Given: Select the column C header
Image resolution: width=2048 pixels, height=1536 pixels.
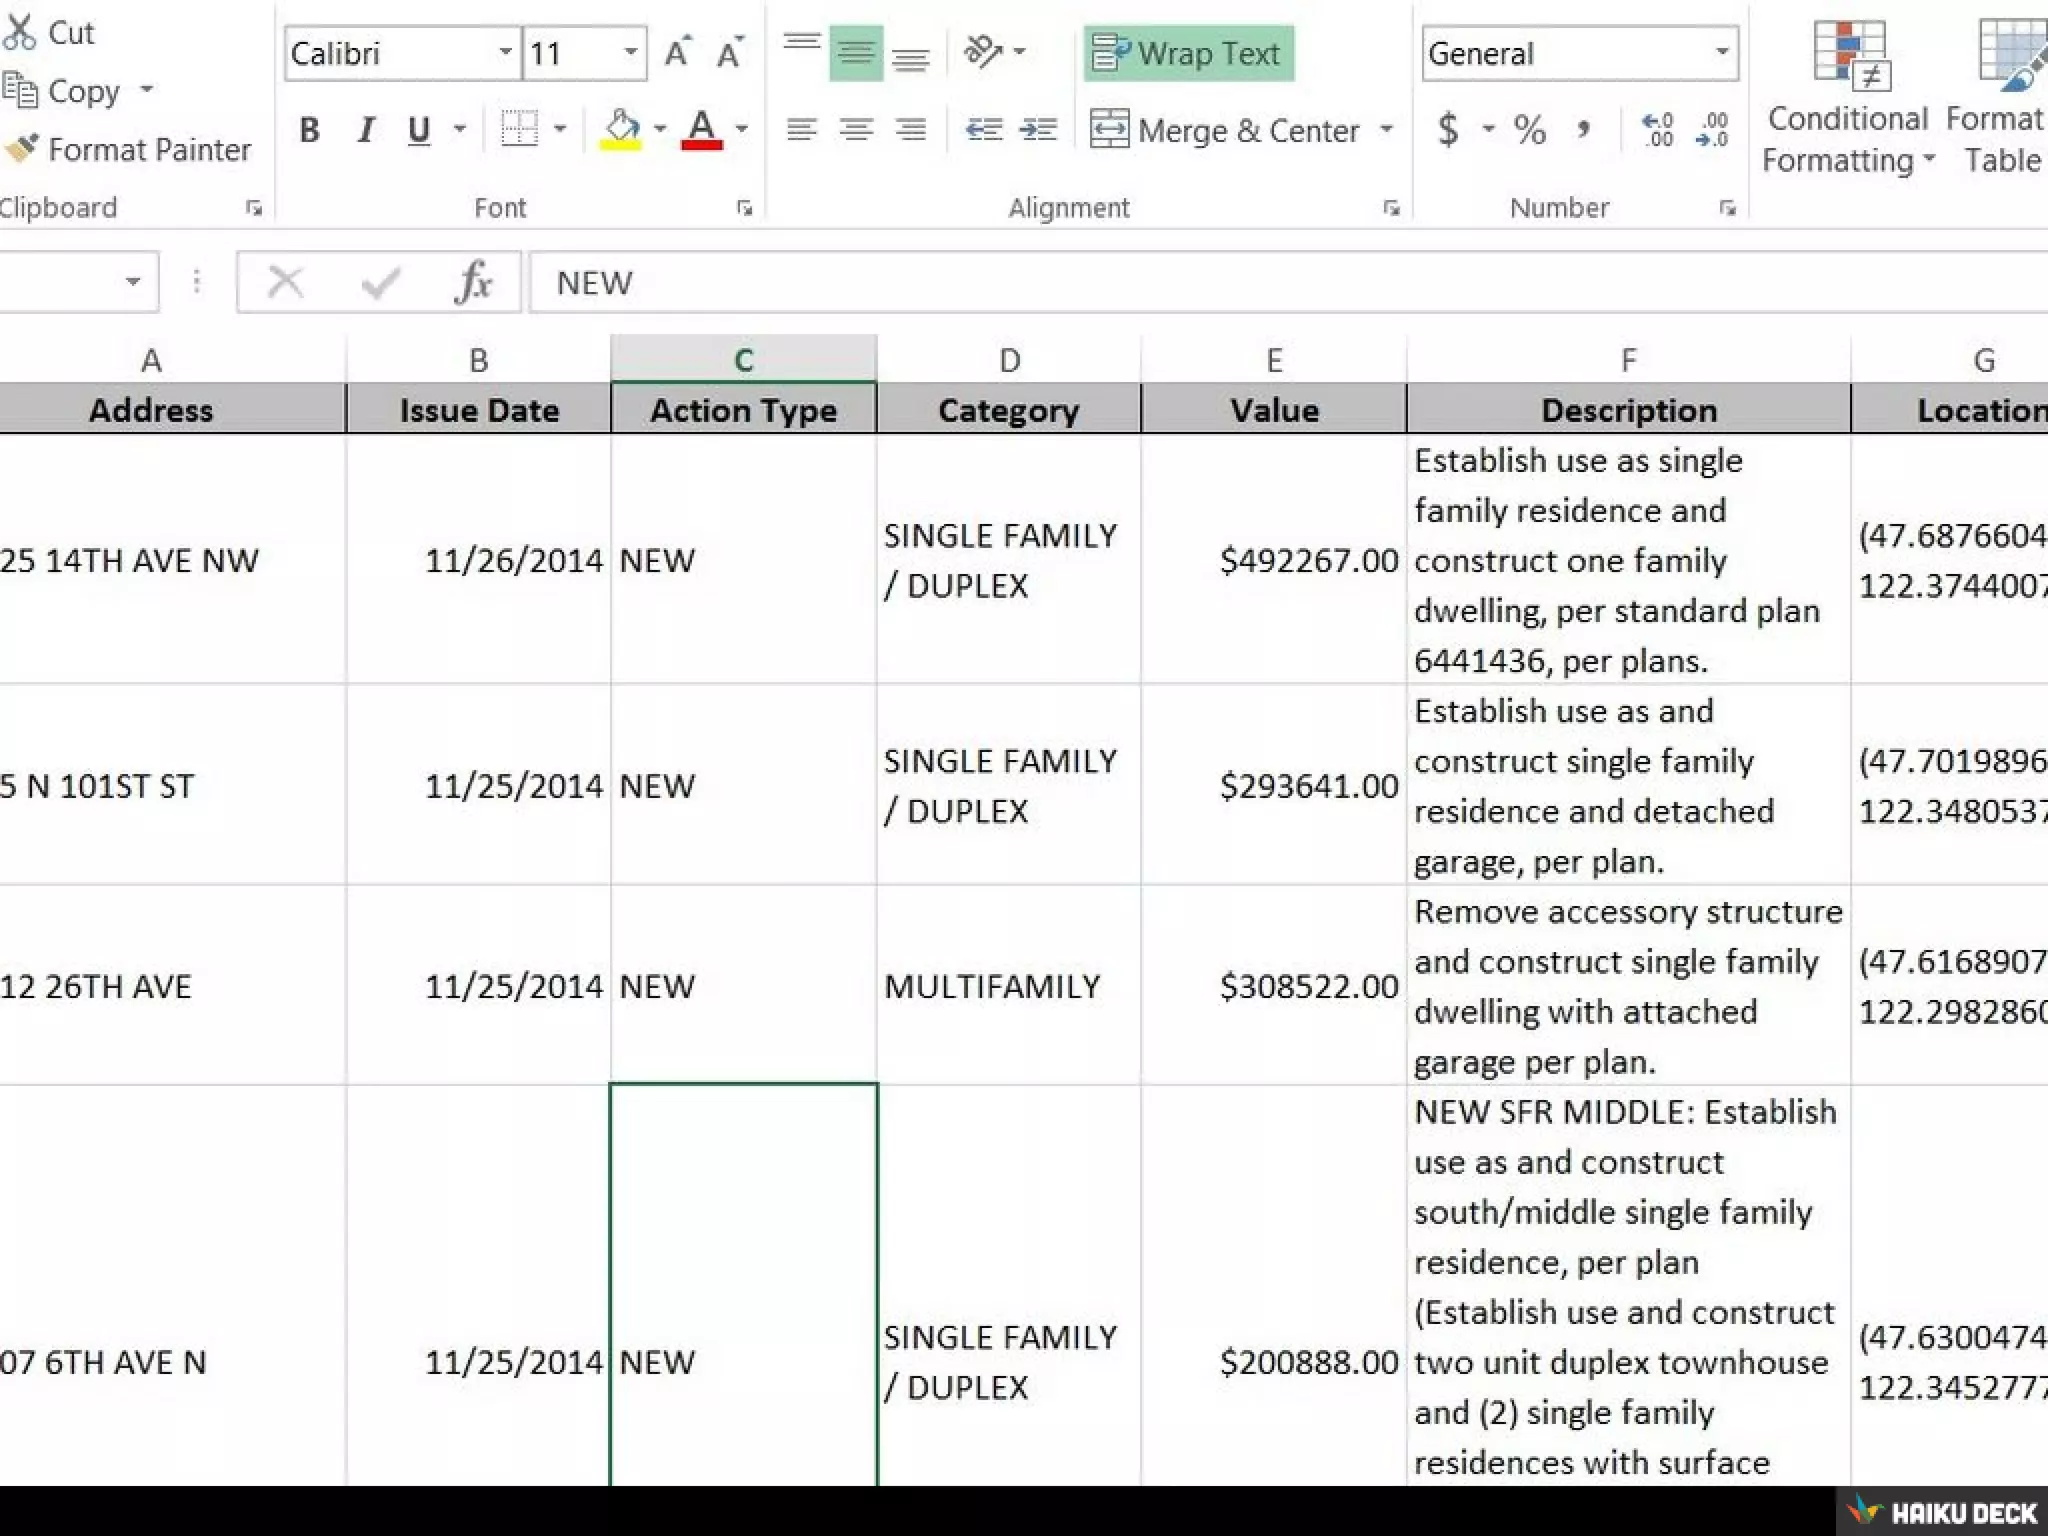Looking at the screenshot, I should [x=743, y=360].
